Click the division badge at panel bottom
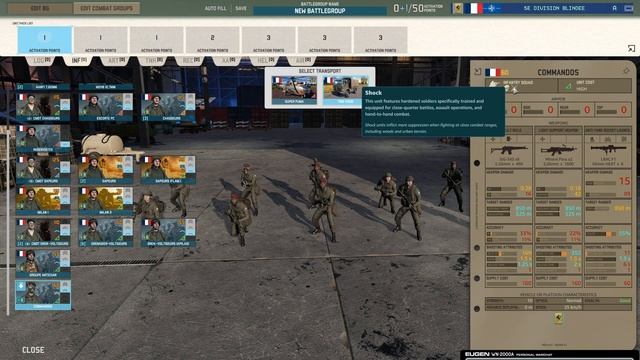This screenshot has width=640, height=360. click(558, 318)
